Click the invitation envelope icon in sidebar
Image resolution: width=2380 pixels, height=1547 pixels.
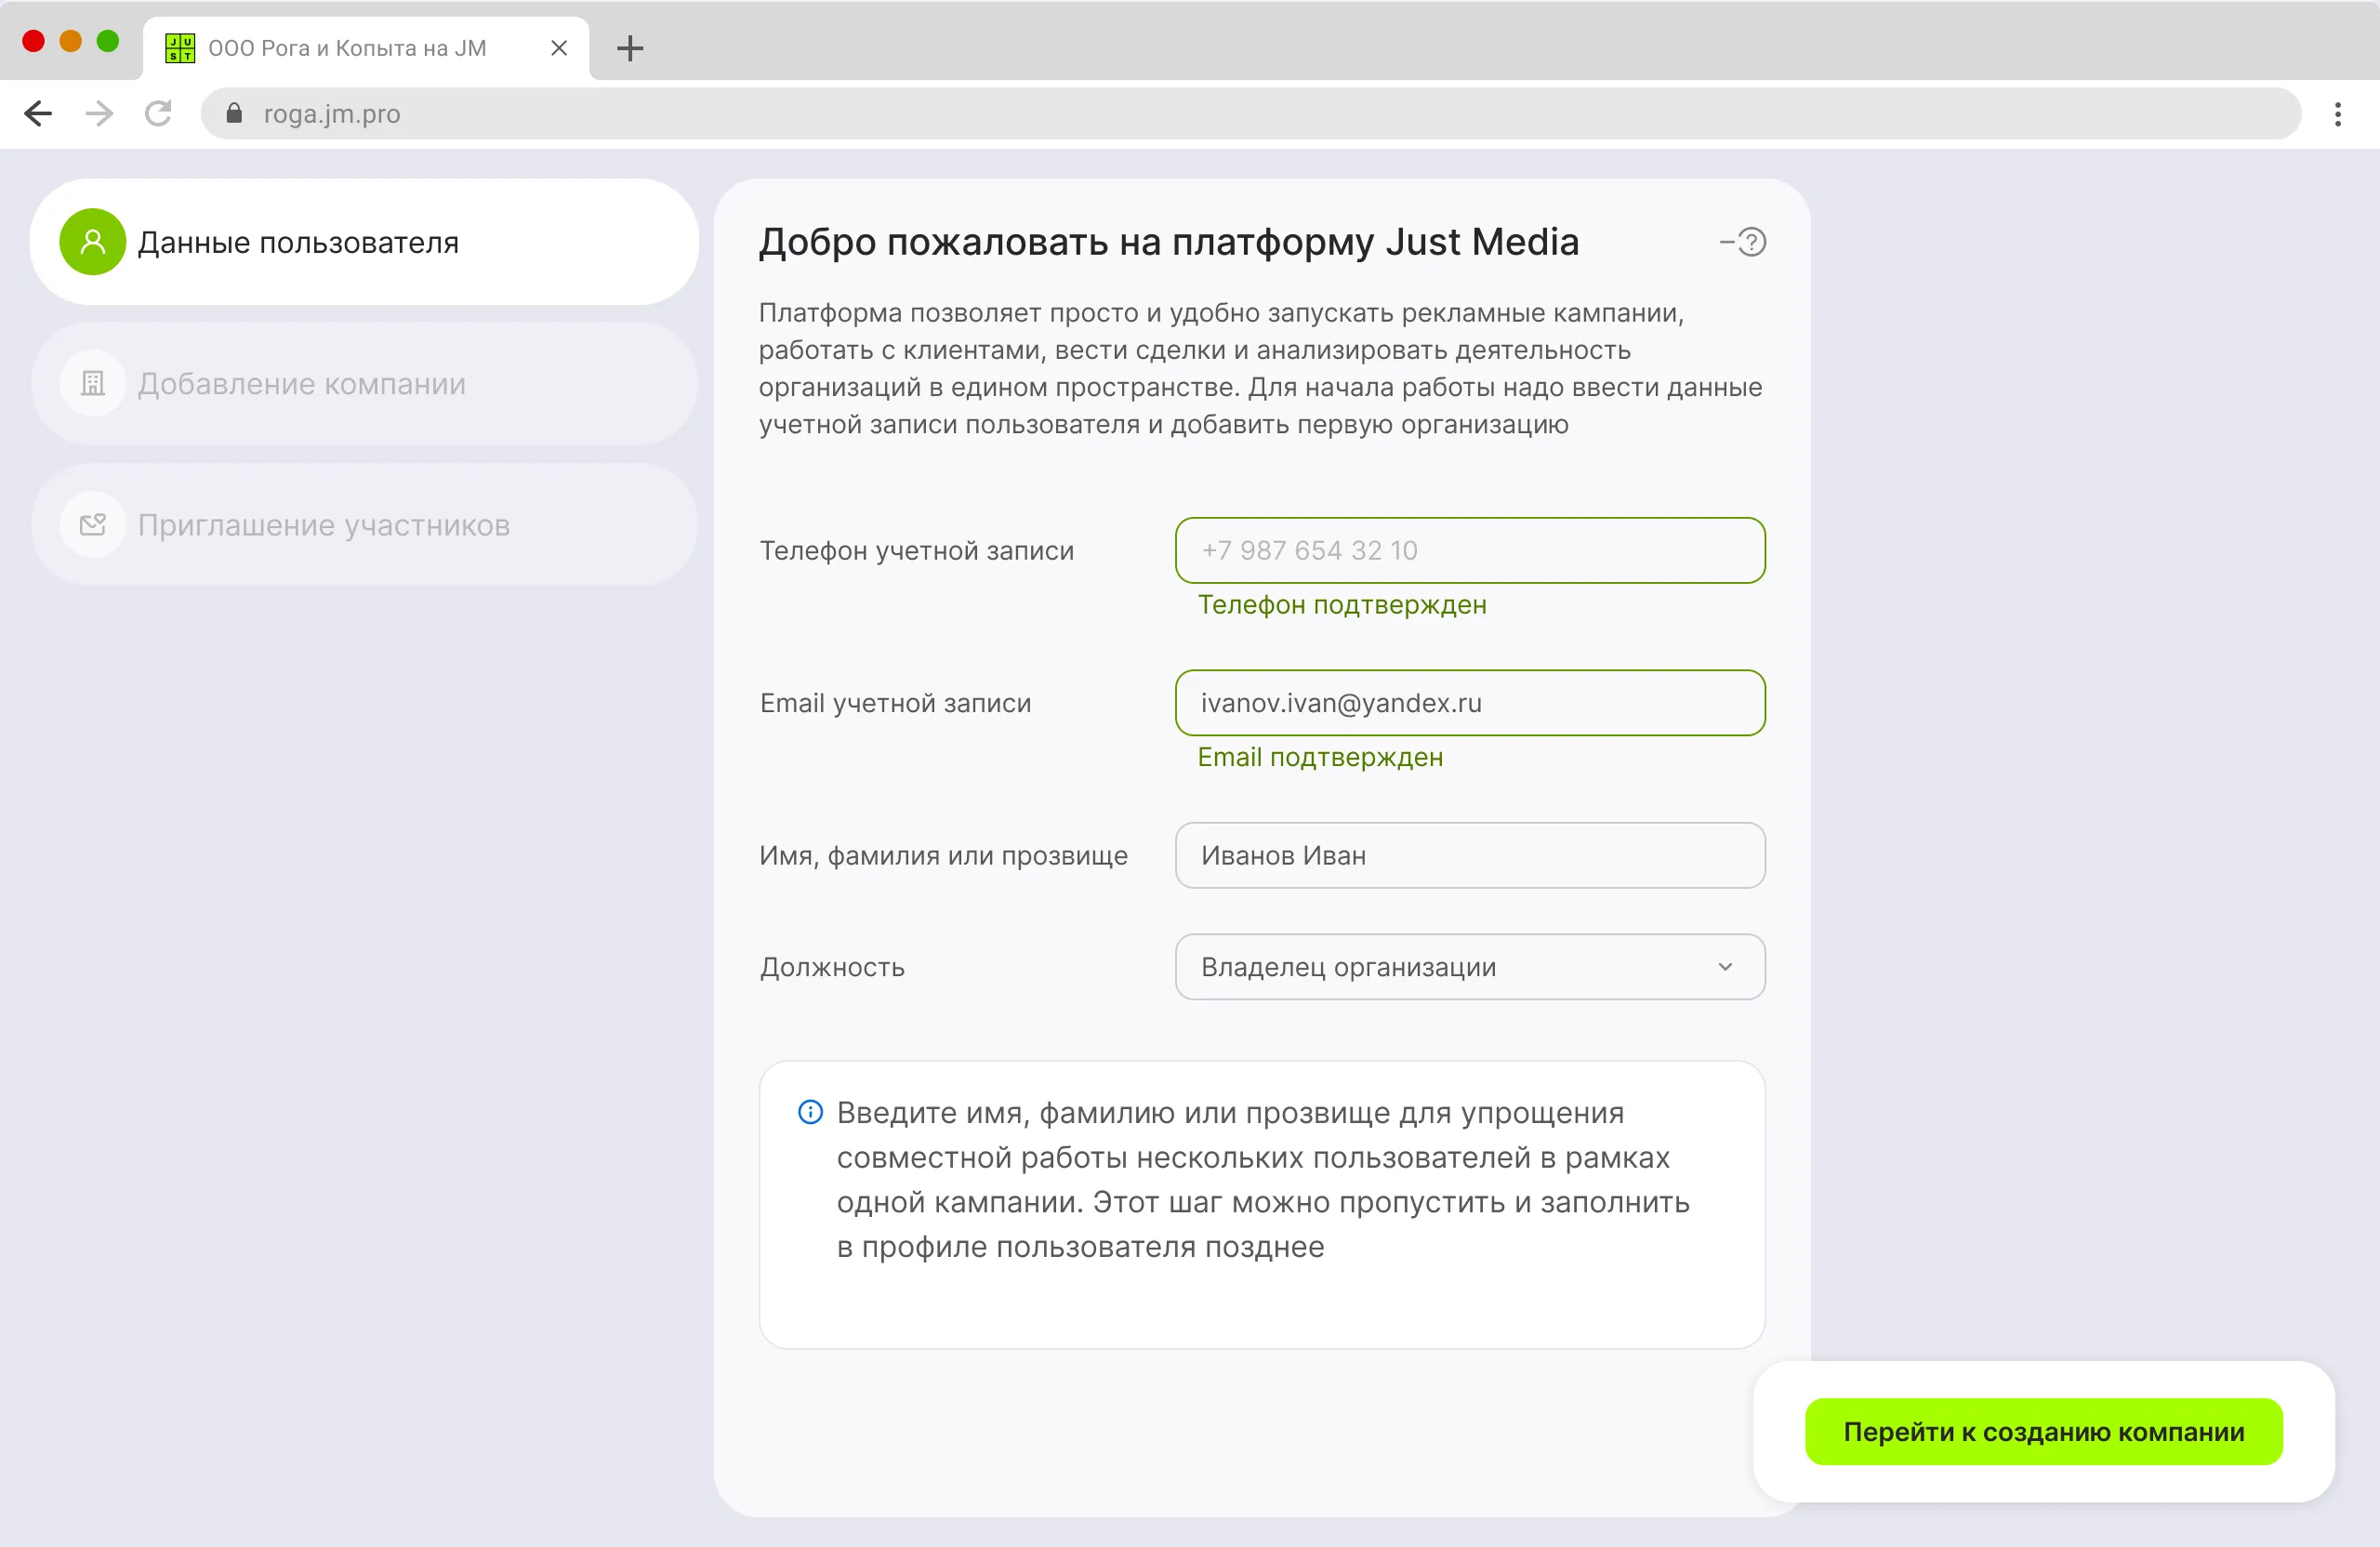pos(92,524)
